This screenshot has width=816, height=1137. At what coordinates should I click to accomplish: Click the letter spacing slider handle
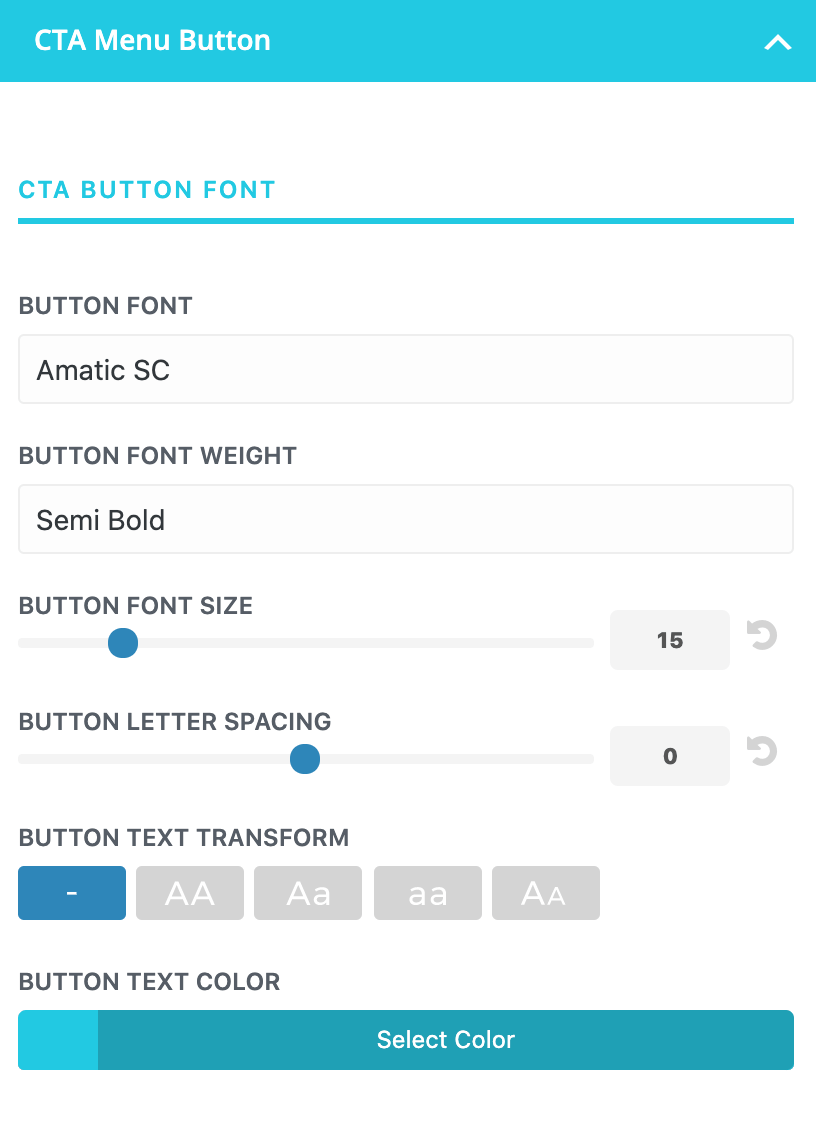(x=305, y=759)
